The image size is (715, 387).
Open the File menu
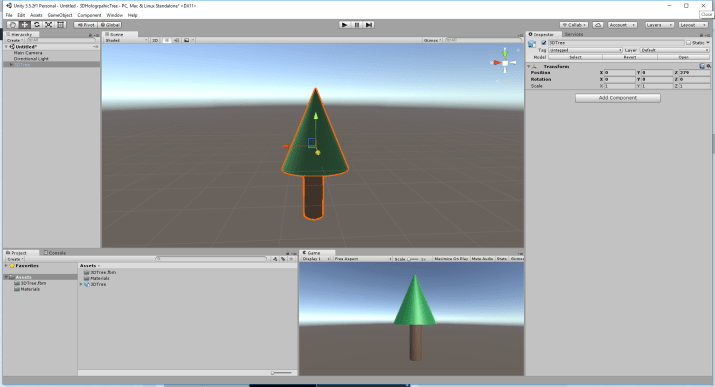9,15
